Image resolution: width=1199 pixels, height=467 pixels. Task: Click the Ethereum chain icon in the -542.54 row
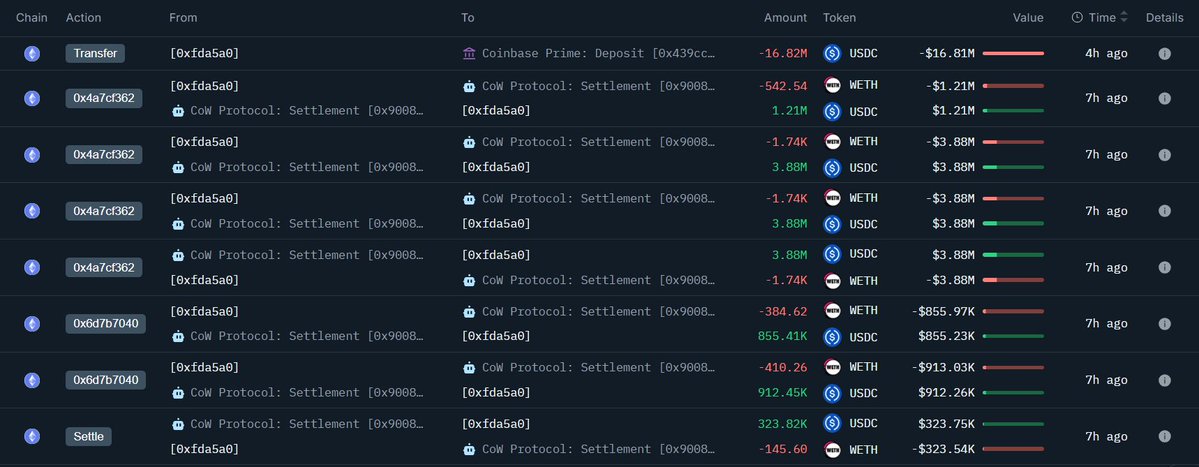coord(32,99)
